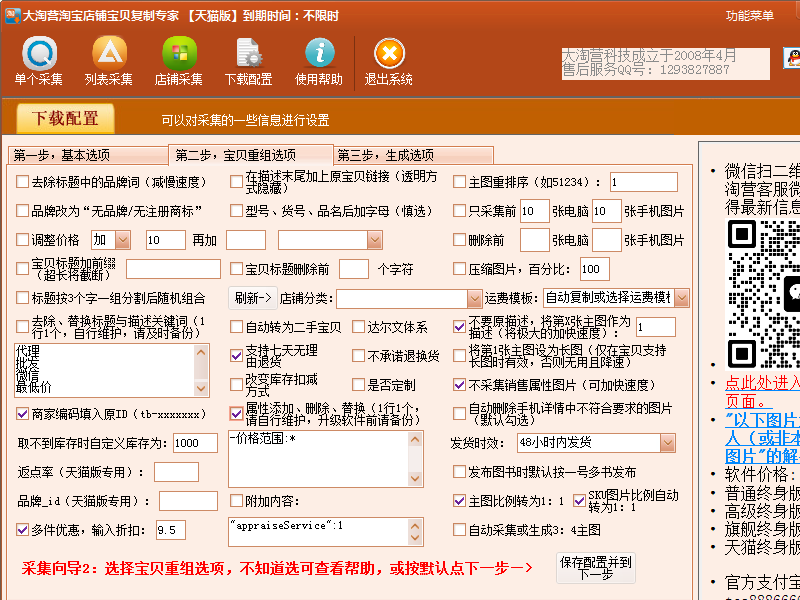
Task: Click the 刷新 button
Action: pyautogui.click(x=253, y=298)
